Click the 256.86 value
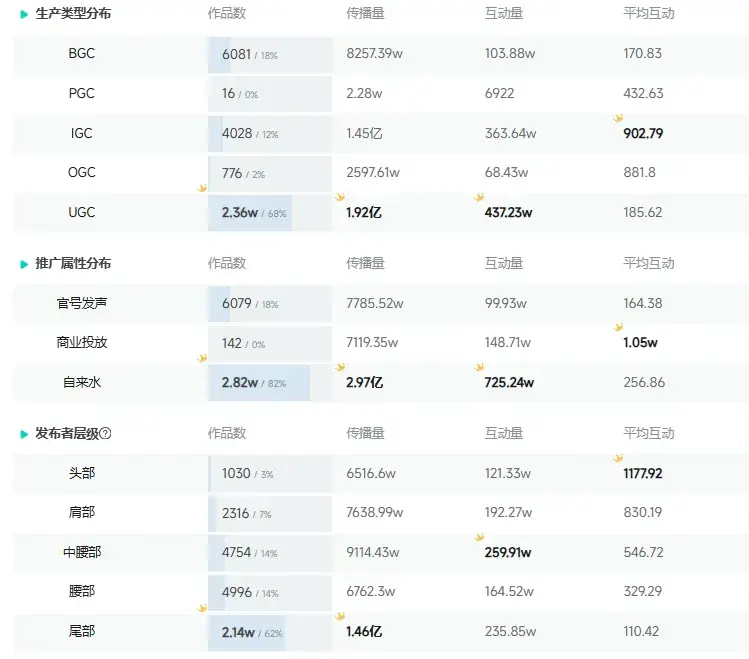 [x=644, y=383]
